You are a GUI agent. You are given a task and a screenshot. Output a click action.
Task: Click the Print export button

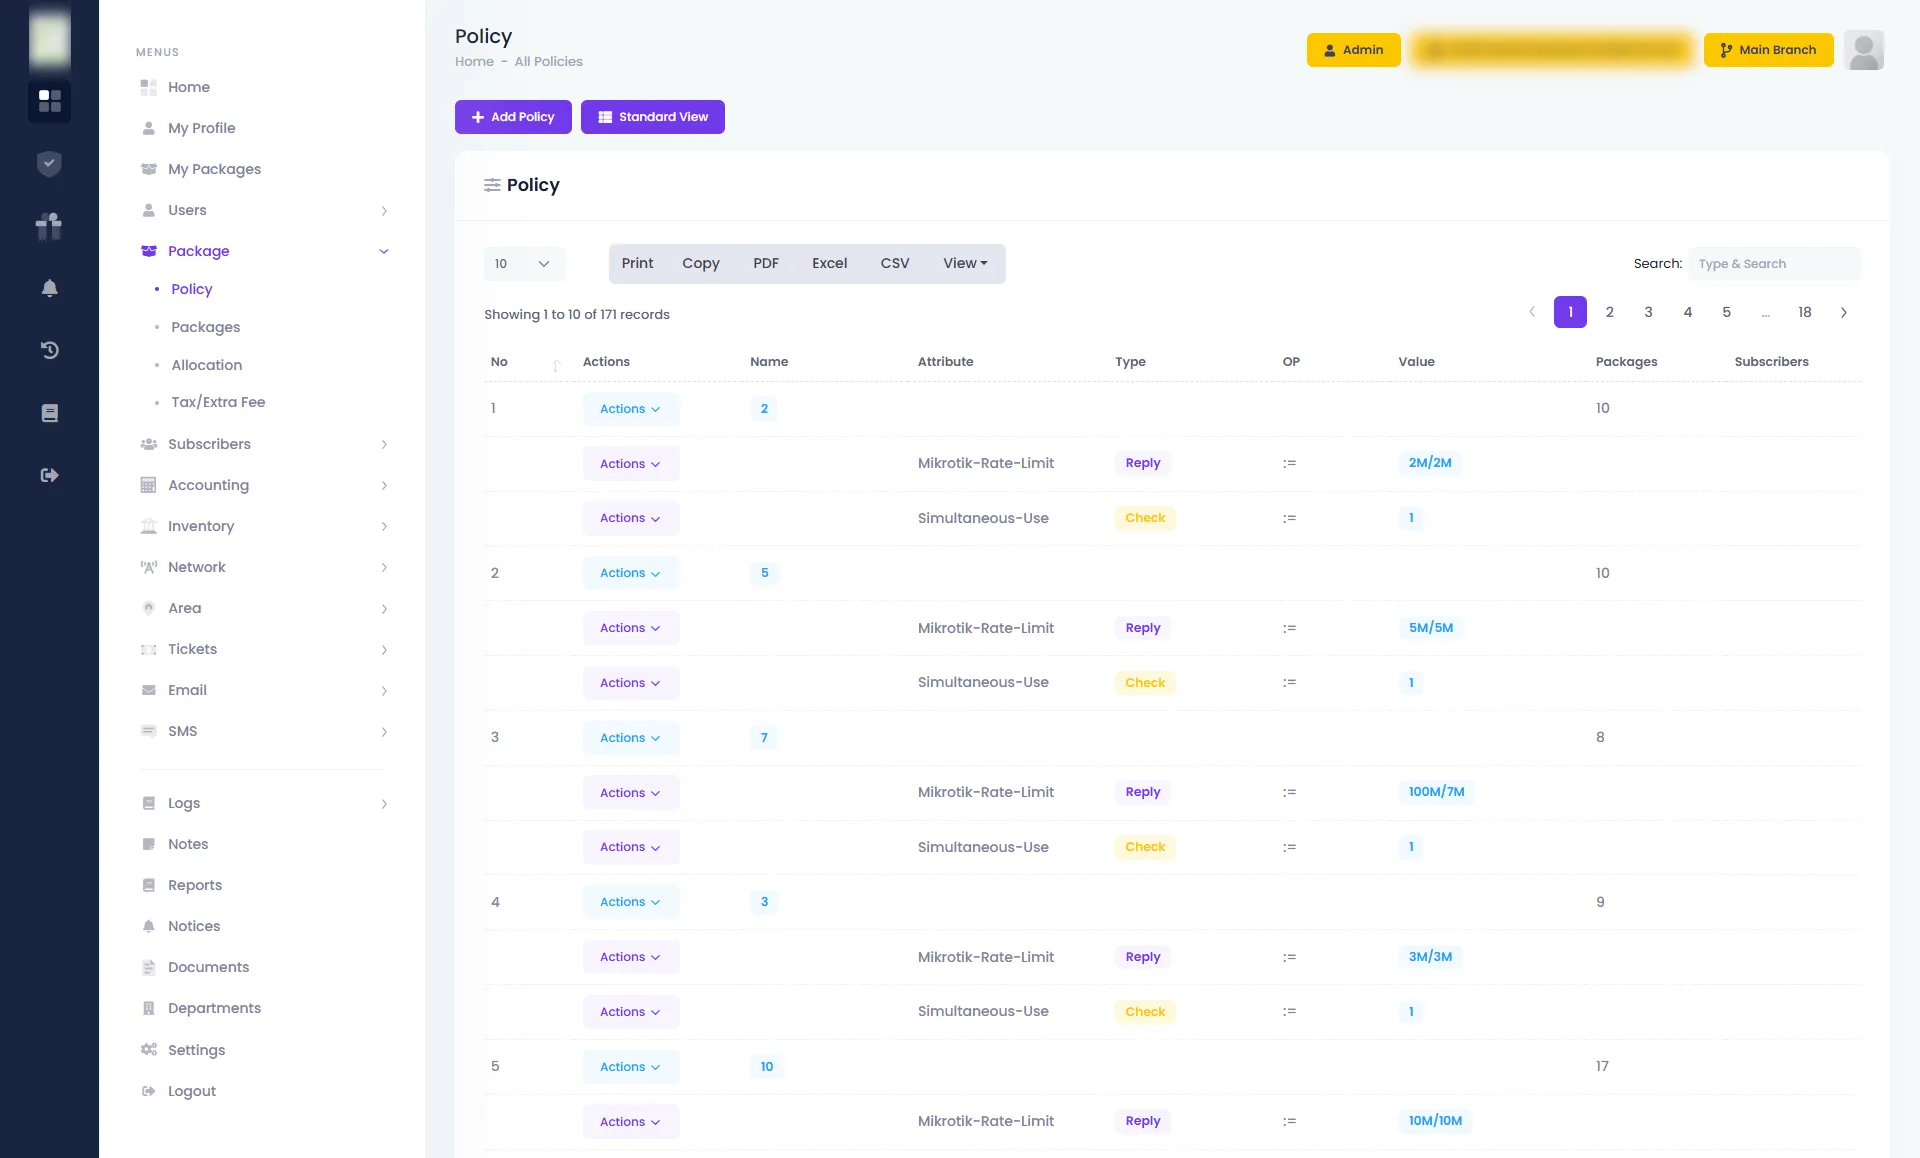637,263
